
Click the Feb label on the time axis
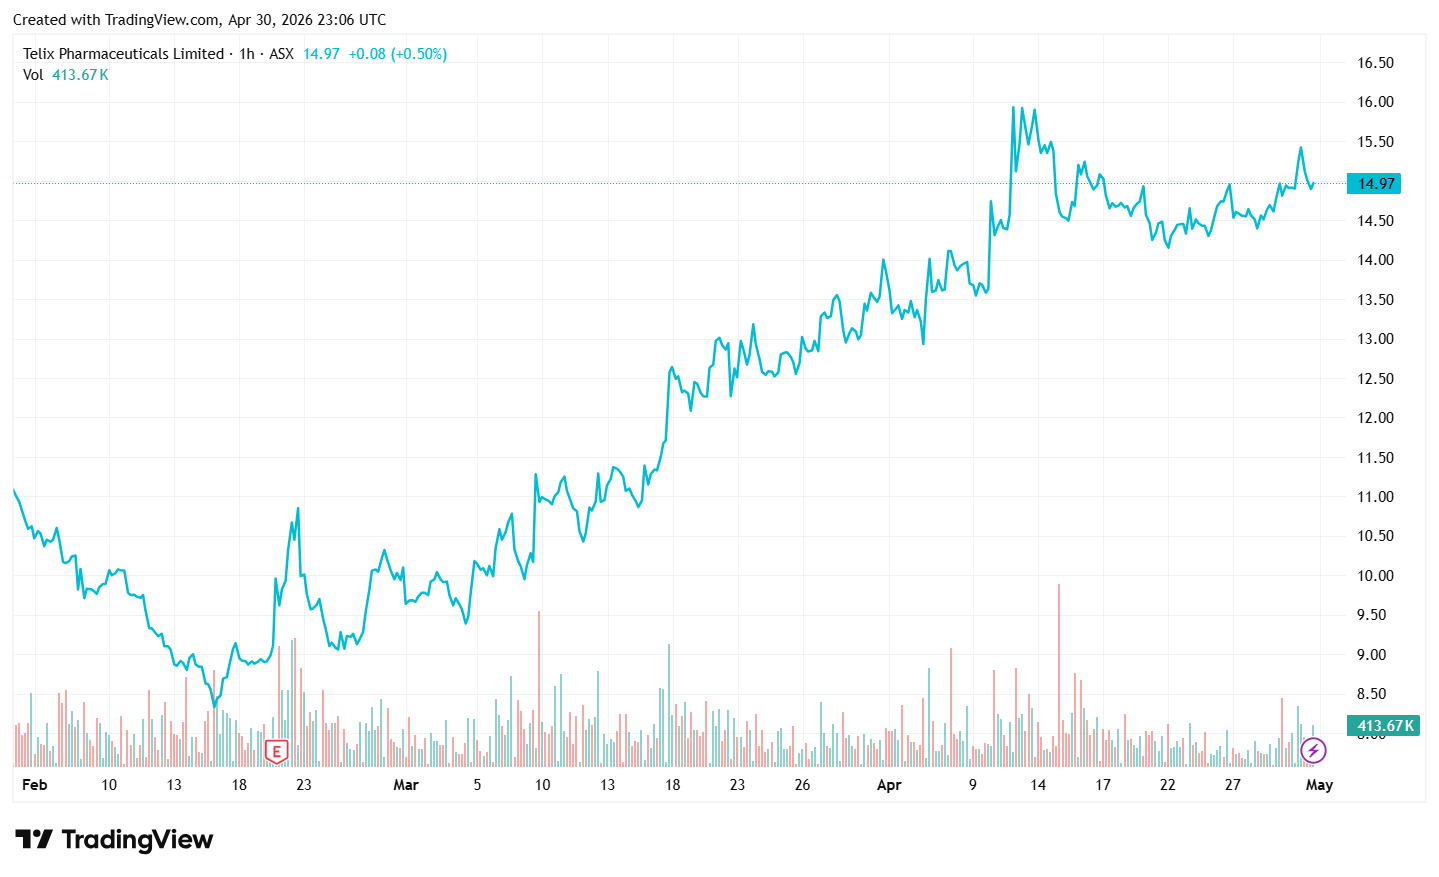coord(35,785)
